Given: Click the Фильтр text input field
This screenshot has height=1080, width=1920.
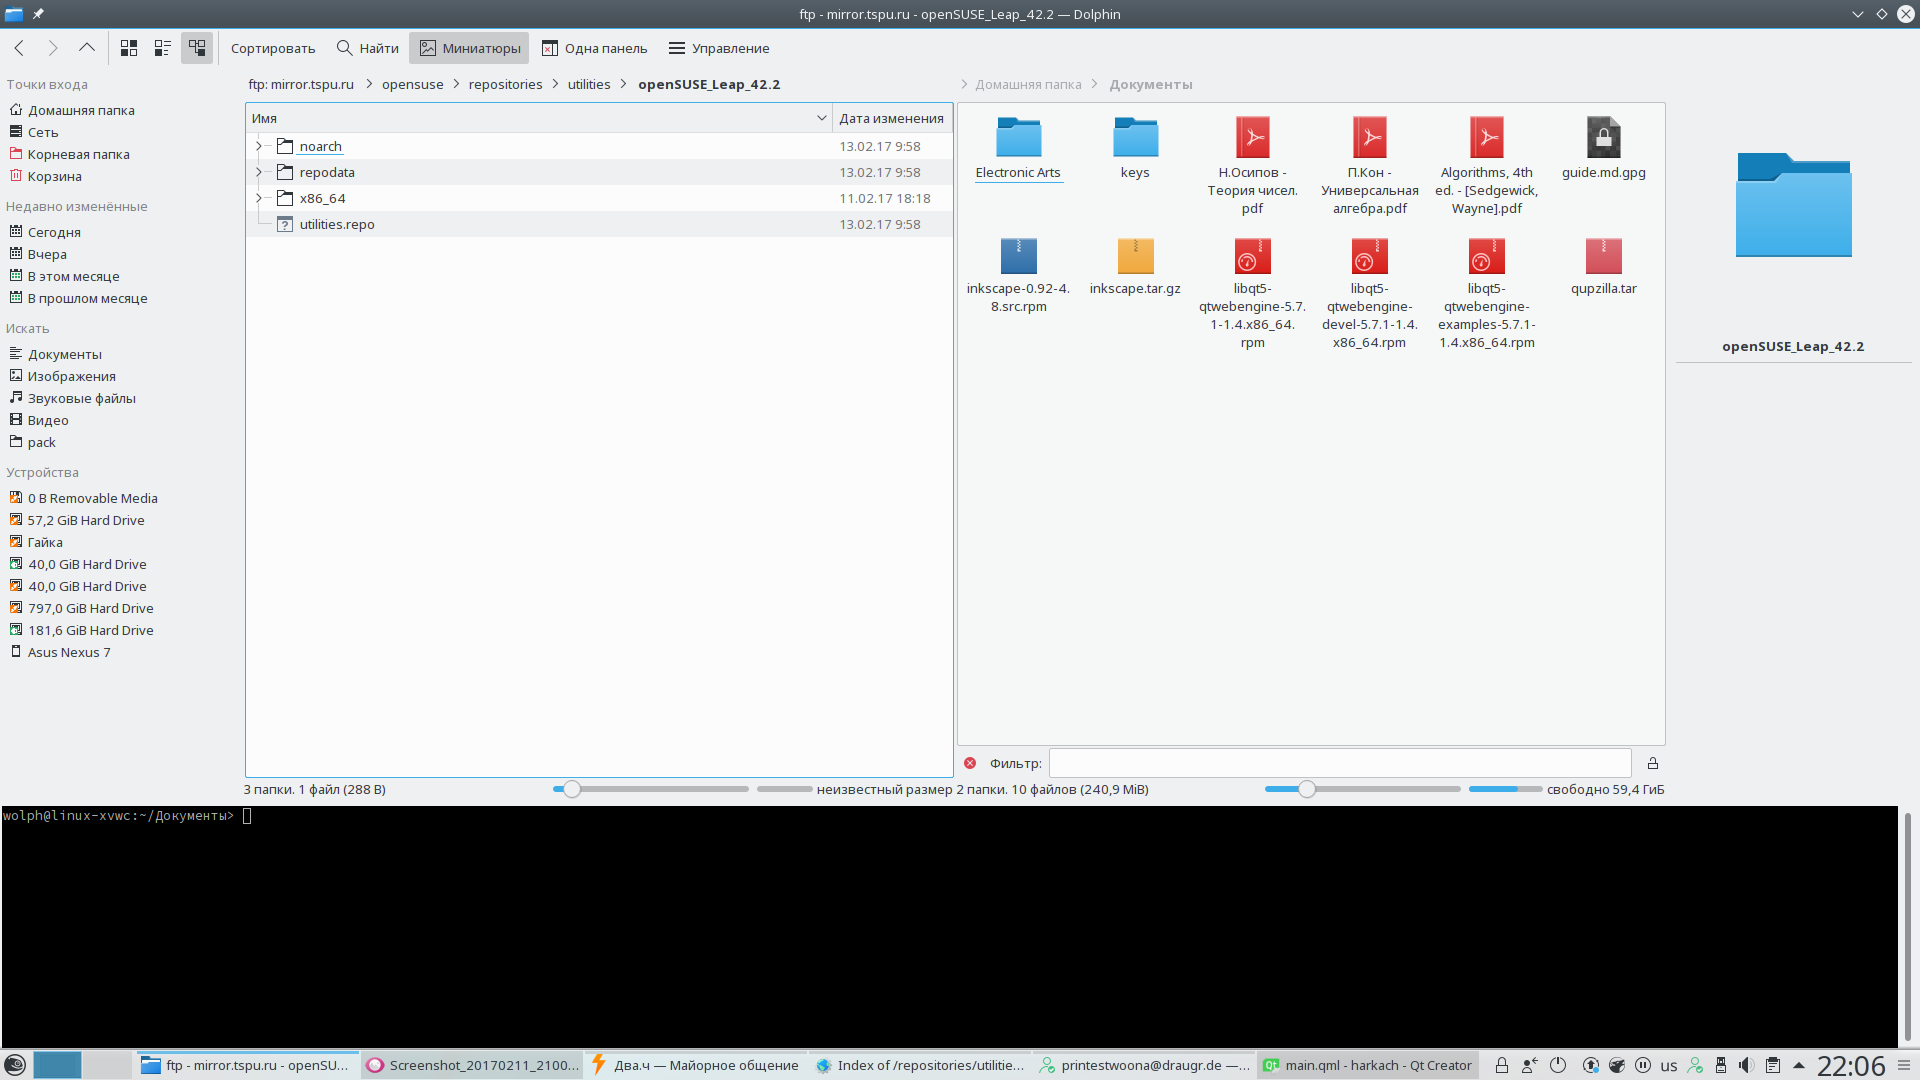Looking at the screenshot, I should coord(1340,763).
